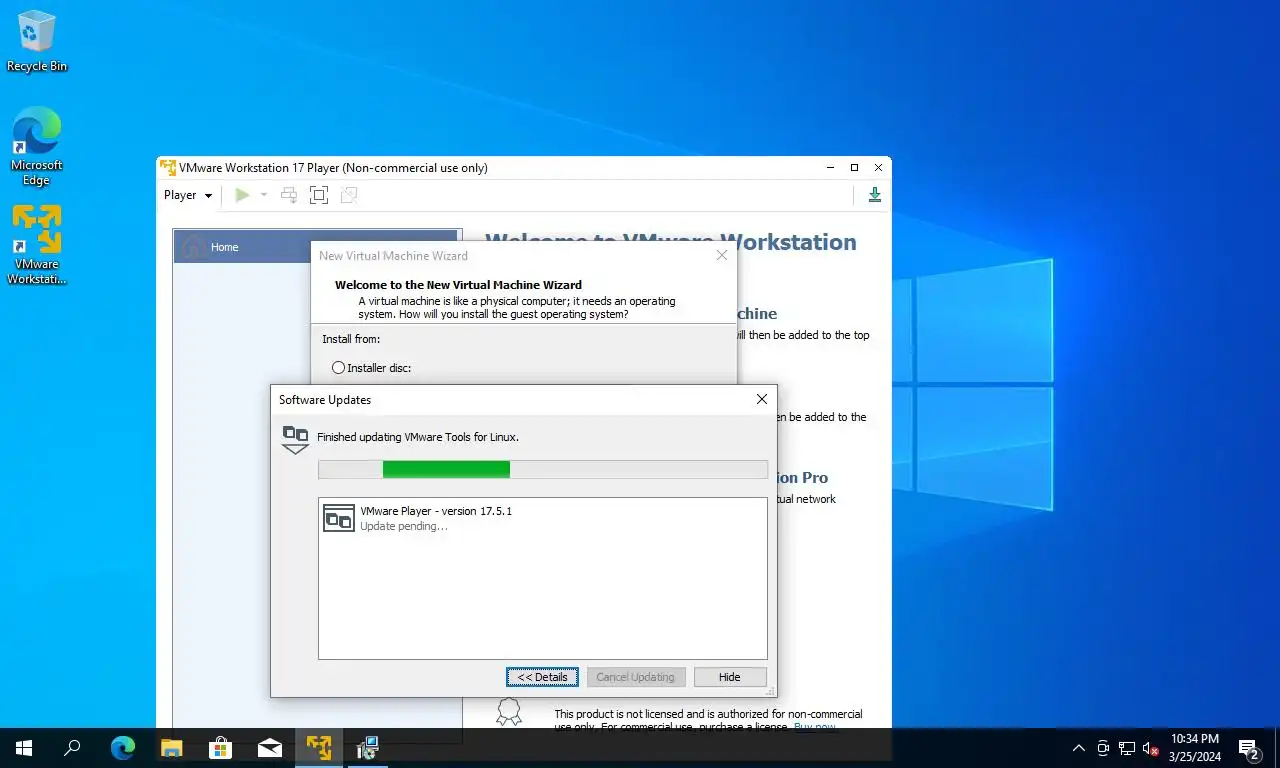The height and width of the screenshot is (768, 1280).
Task: Open Recycle Bin desktop icon
Action: (x=37, y=42)
